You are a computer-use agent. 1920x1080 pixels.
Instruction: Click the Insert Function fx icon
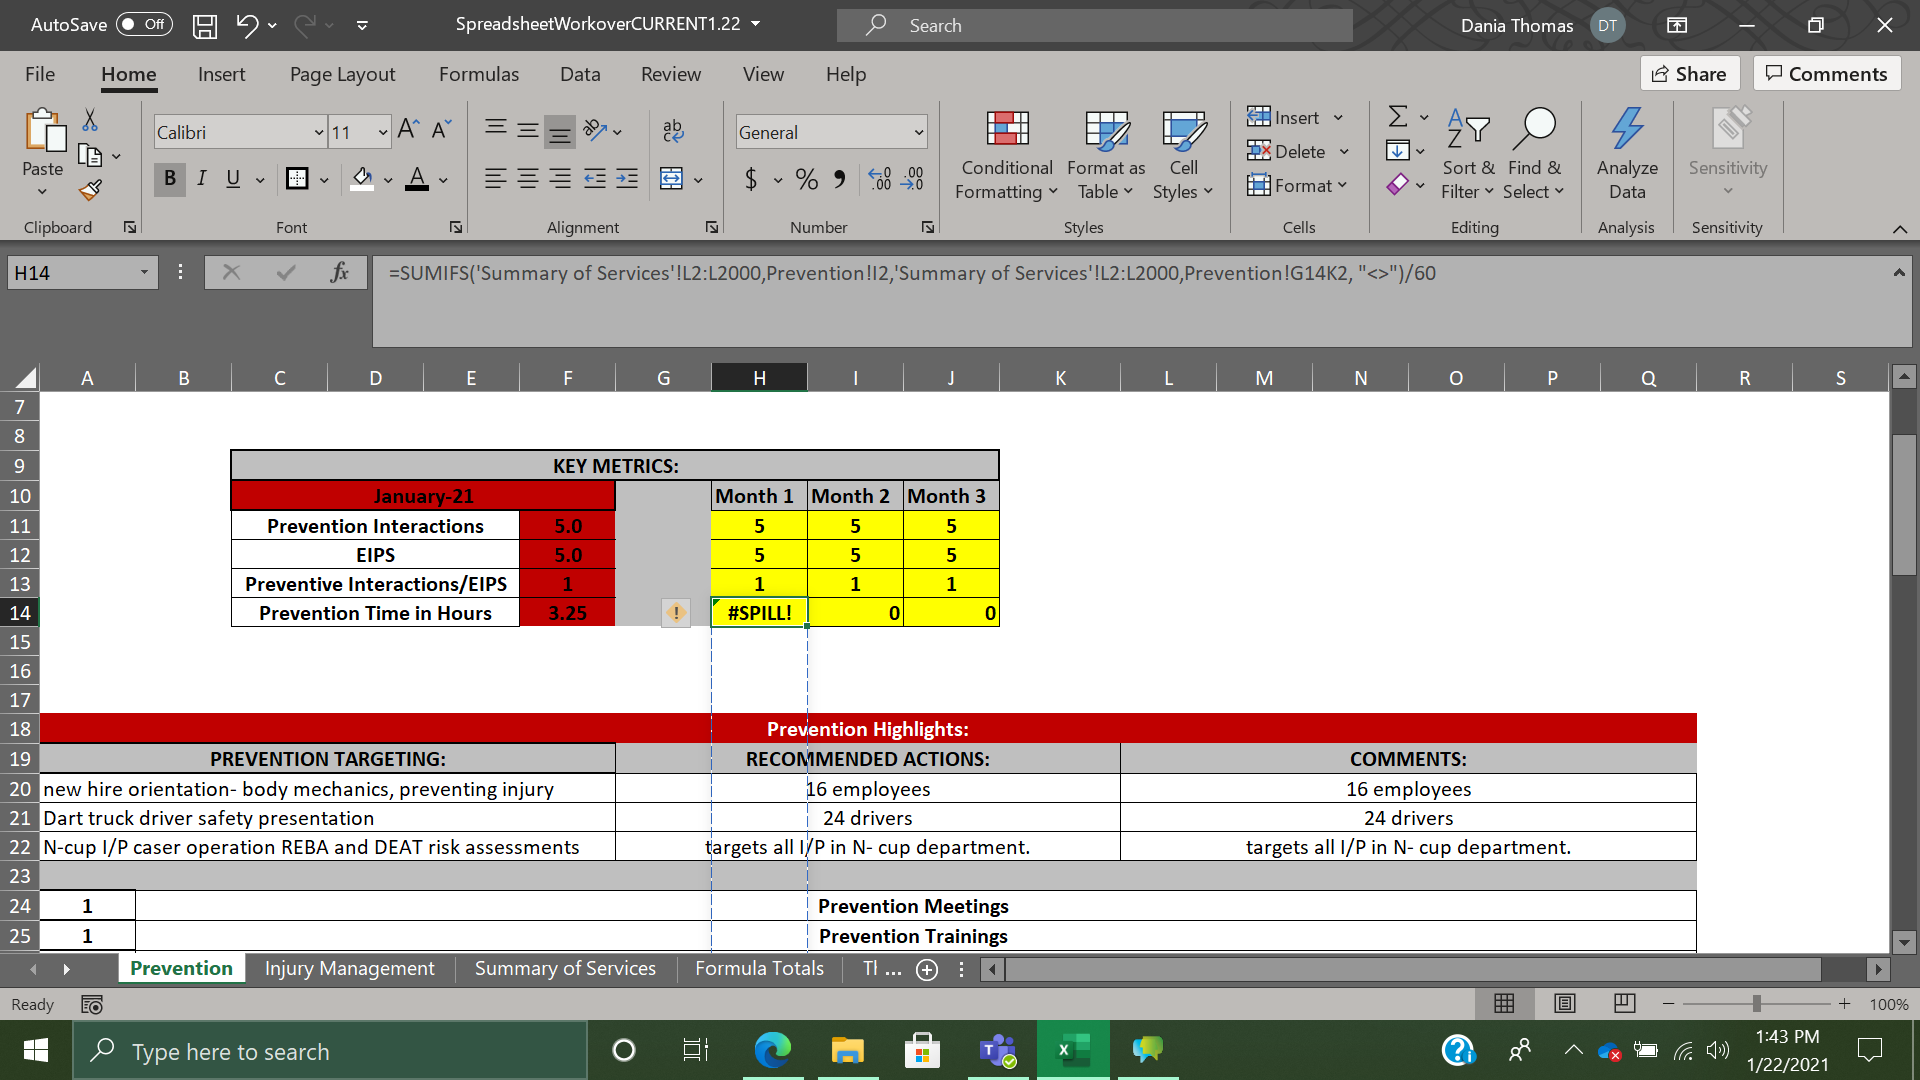pyautogui.click(x=339, y=272)
